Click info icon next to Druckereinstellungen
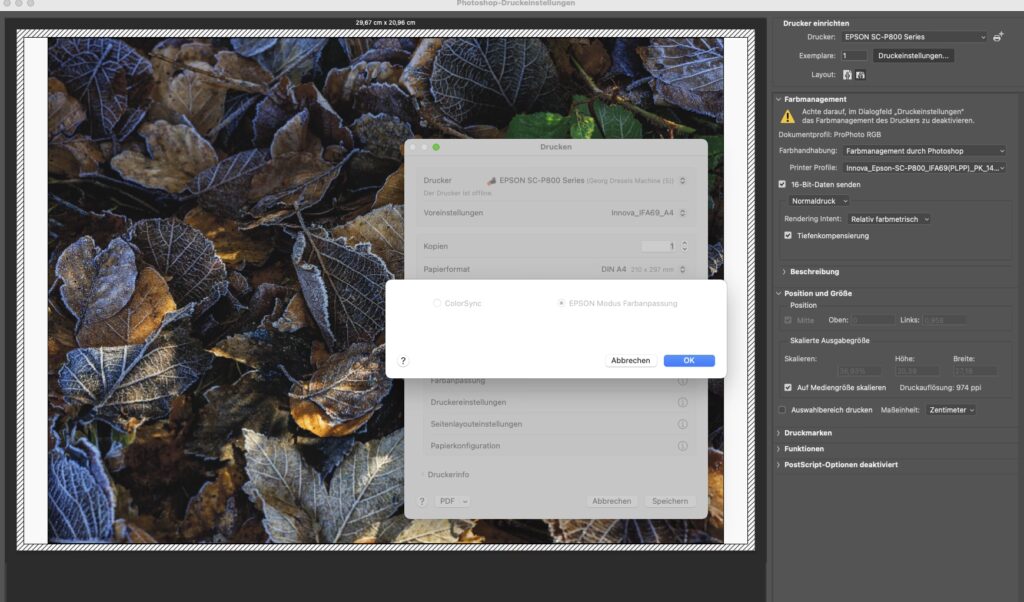The width and height of the screenshot is (1024, 602). pos(682,402)
